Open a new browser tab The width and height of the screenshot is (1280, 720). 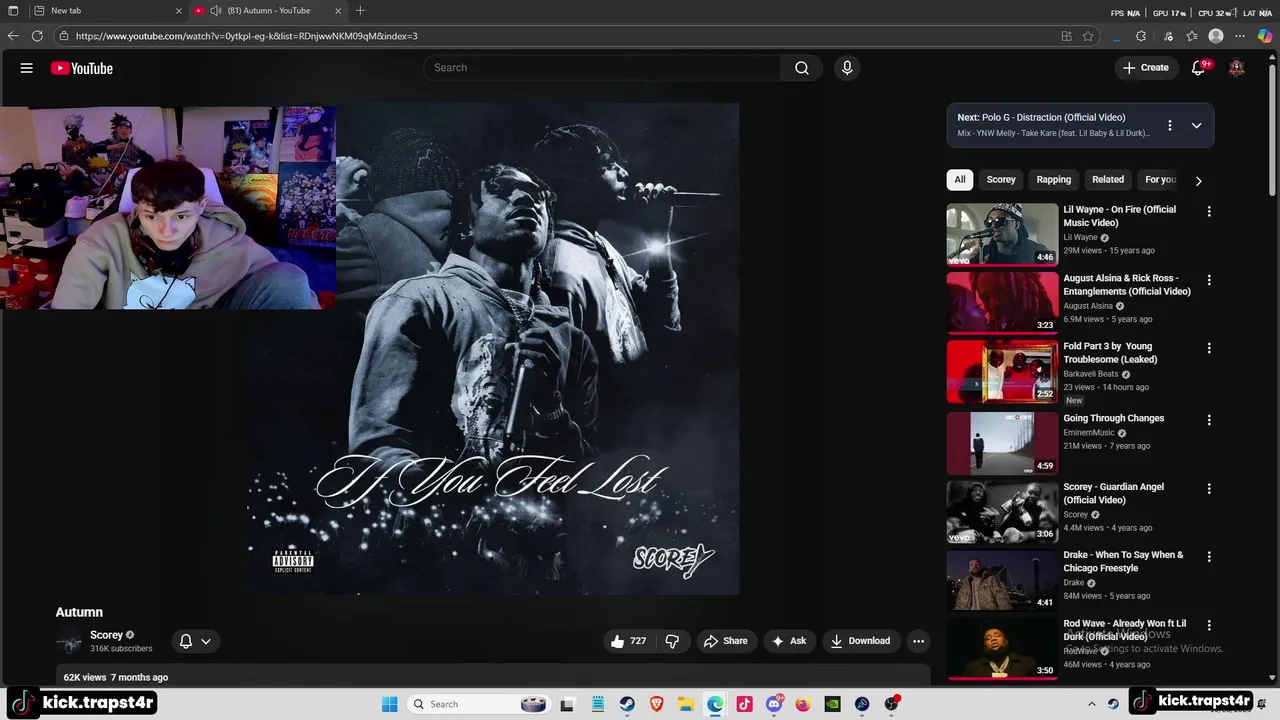click(360, 11)
